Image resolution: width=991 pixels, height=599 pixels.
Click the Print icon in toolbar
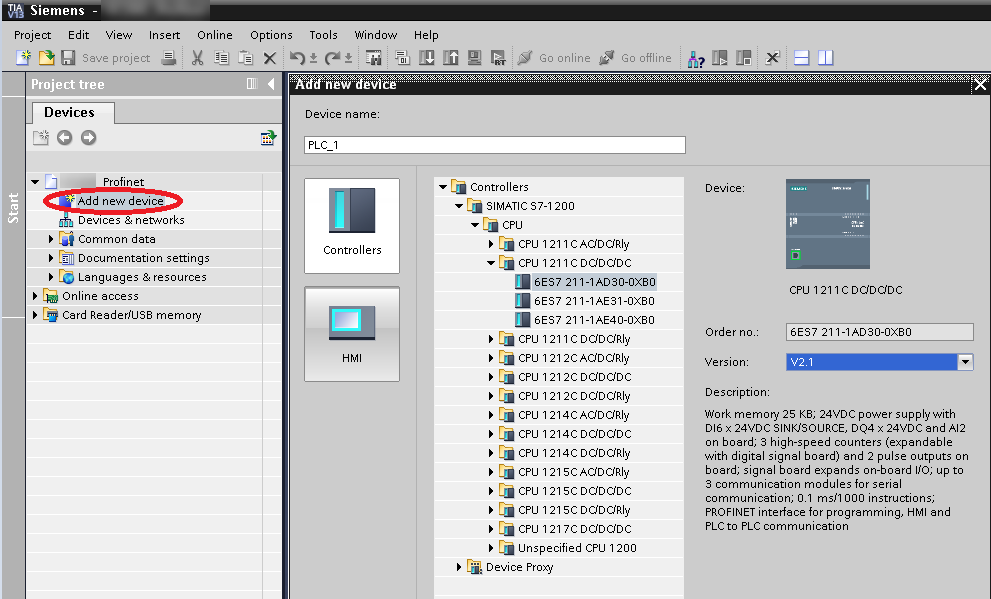[169, 58]
